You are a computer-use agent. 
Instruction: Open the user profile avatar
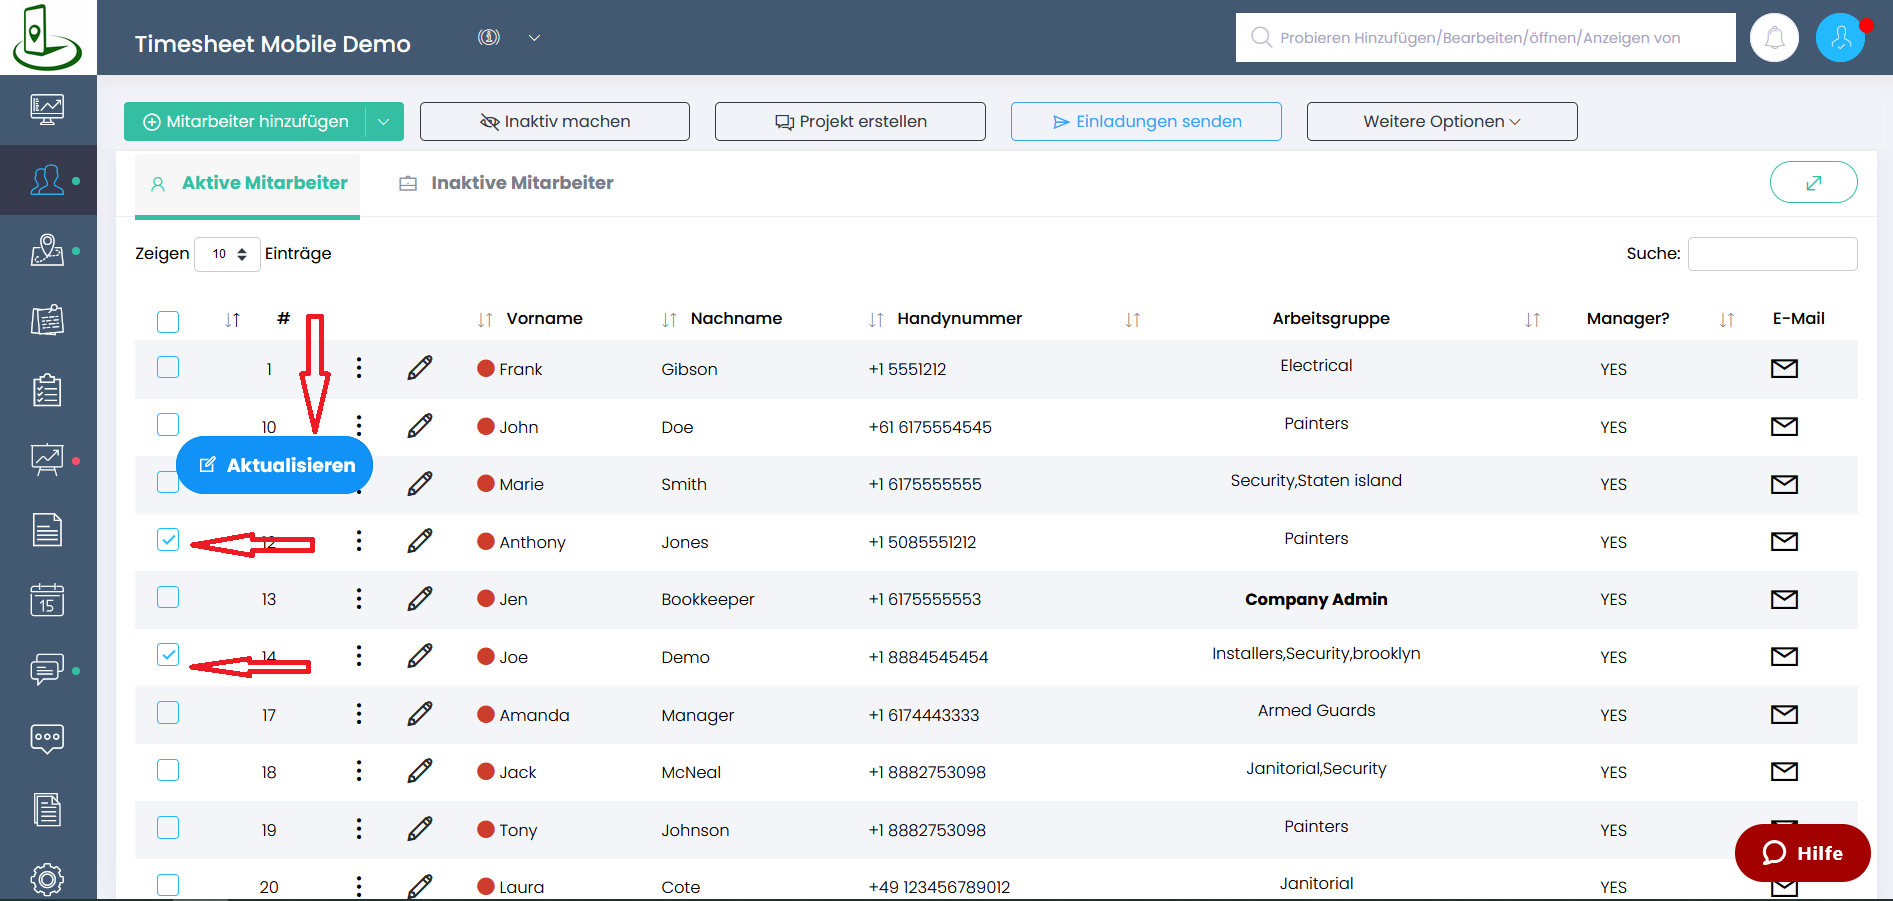click(1840, 38)
